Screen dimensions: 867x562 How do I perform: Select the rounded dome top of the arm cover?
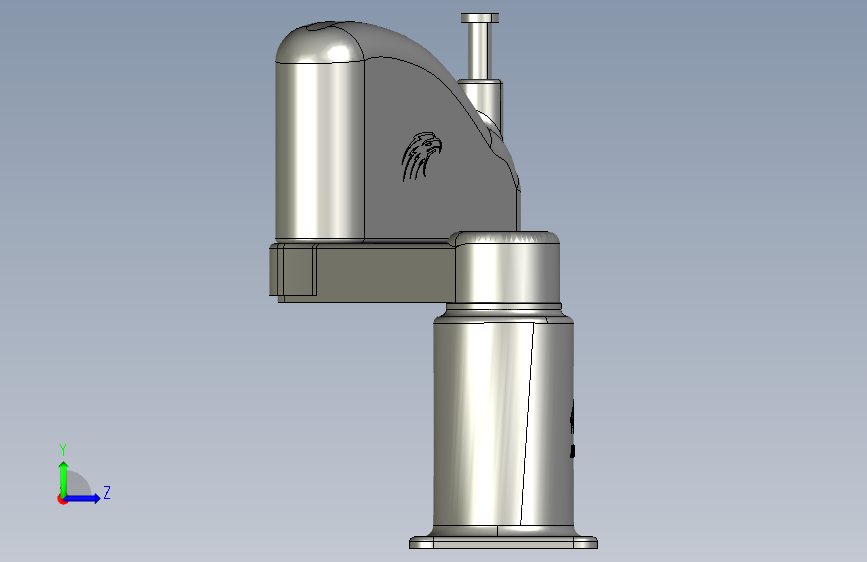320,41
